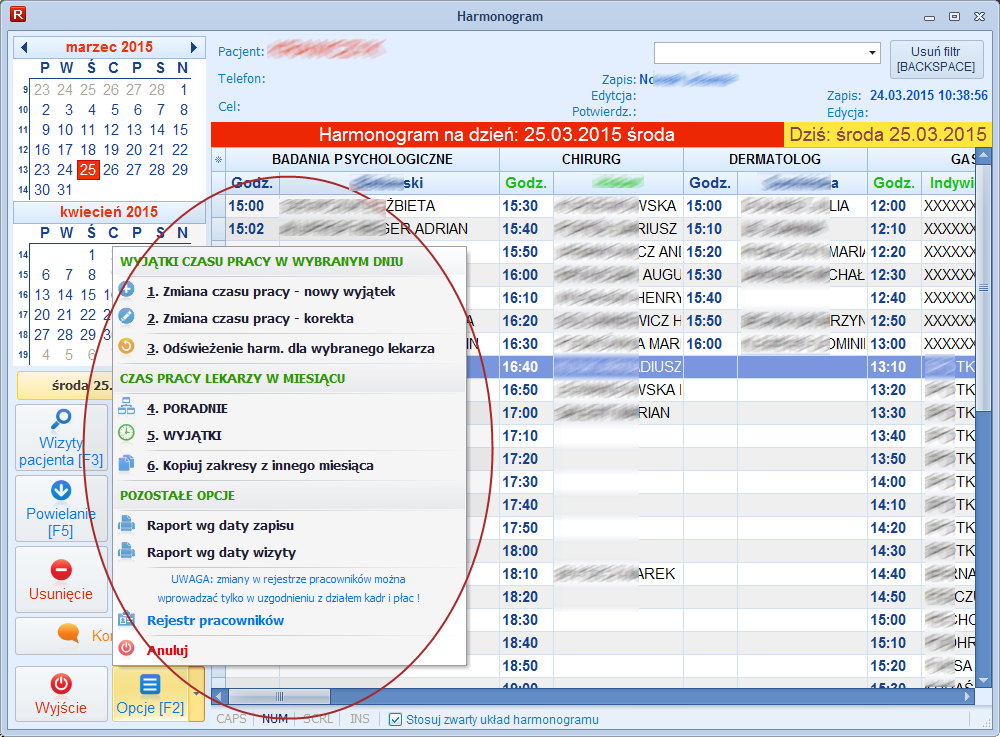Select Raport wg daty wizyty menu entry
The height and width of the screenshot is (737, 1000).
pos(221,552)
